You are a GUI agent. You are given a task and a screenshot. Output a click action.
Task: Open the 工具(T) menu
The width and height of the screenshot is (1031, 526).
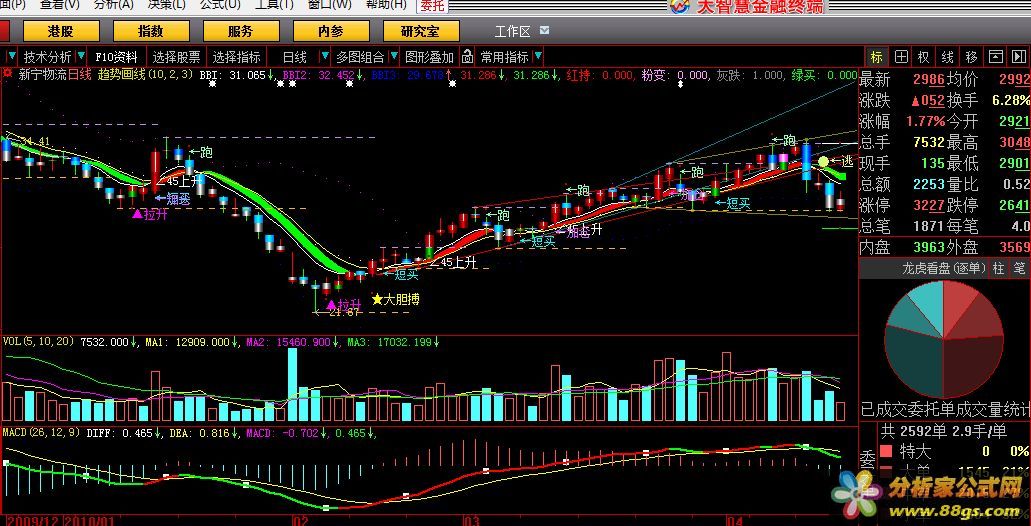point(274,5)
